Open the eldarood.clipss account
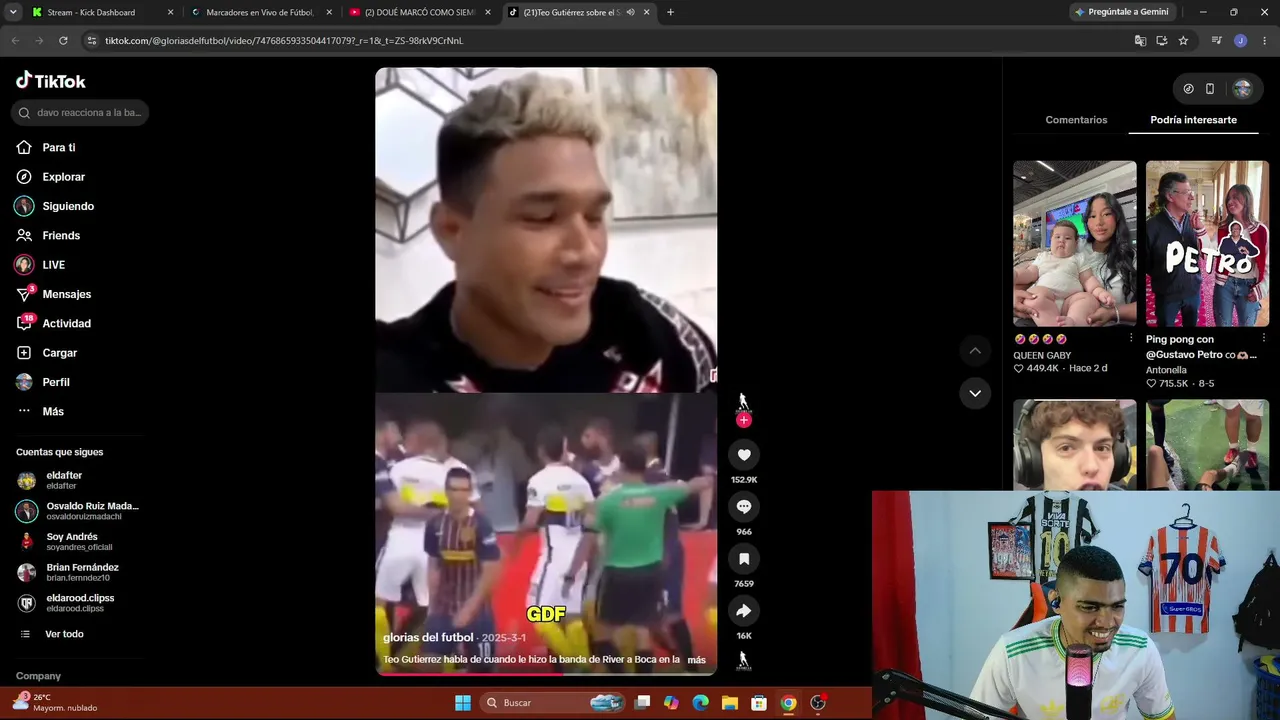Screen dimensions: 1280x720 click(78, 603)
